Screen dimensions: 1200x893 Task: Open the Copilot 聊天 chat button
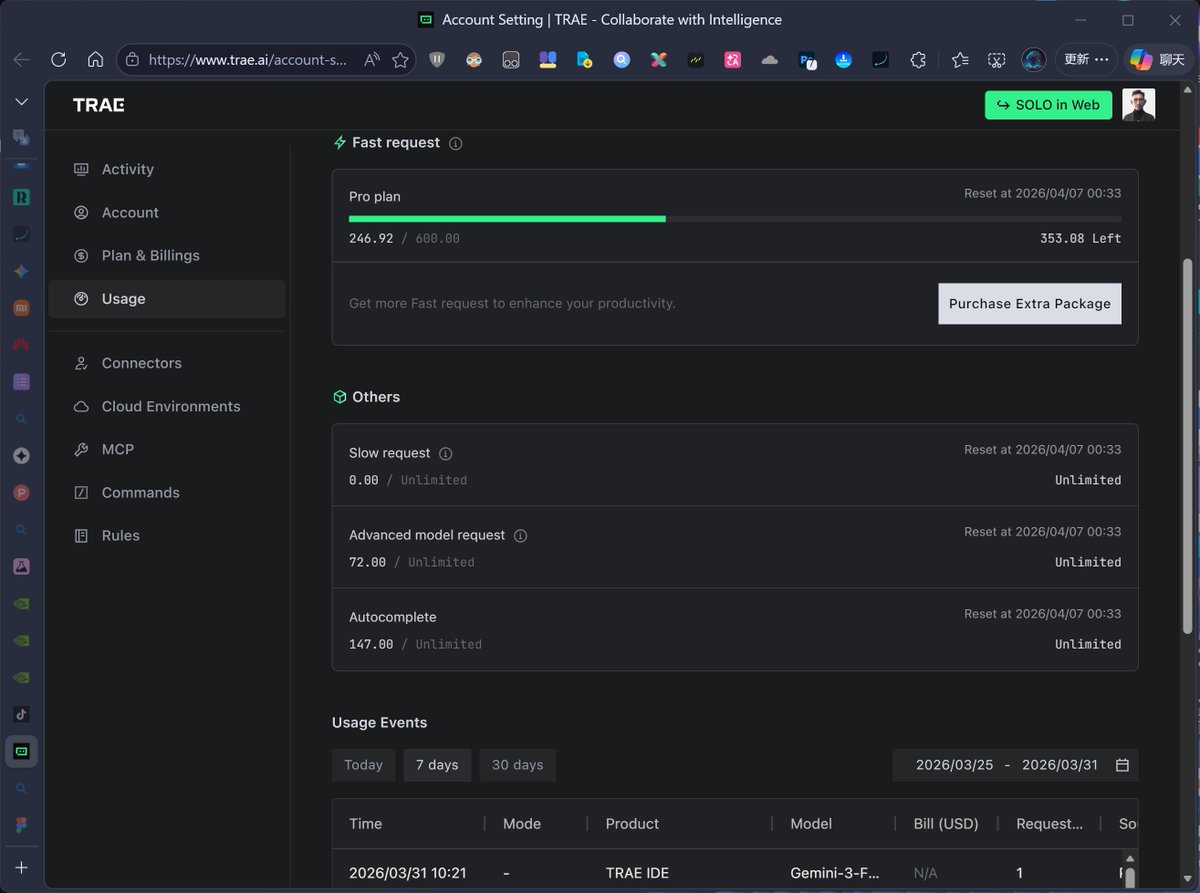pos(1157,60)
